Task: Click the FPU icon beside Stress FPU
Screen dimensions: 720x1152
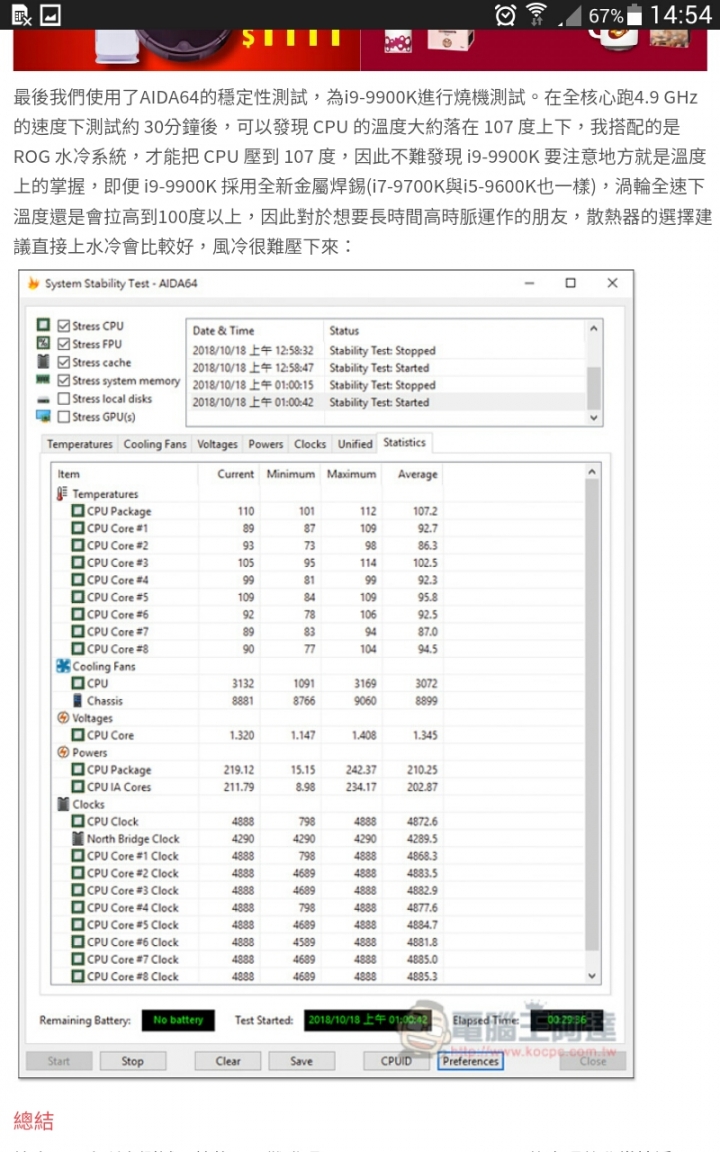Action: click(43, 343)
